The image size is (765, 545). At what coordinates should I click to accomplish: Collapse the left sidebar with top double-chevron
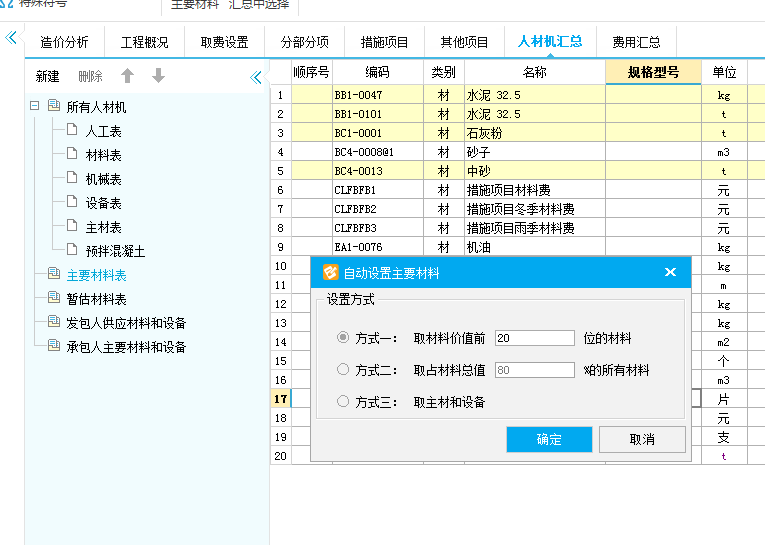coord(11,38)
